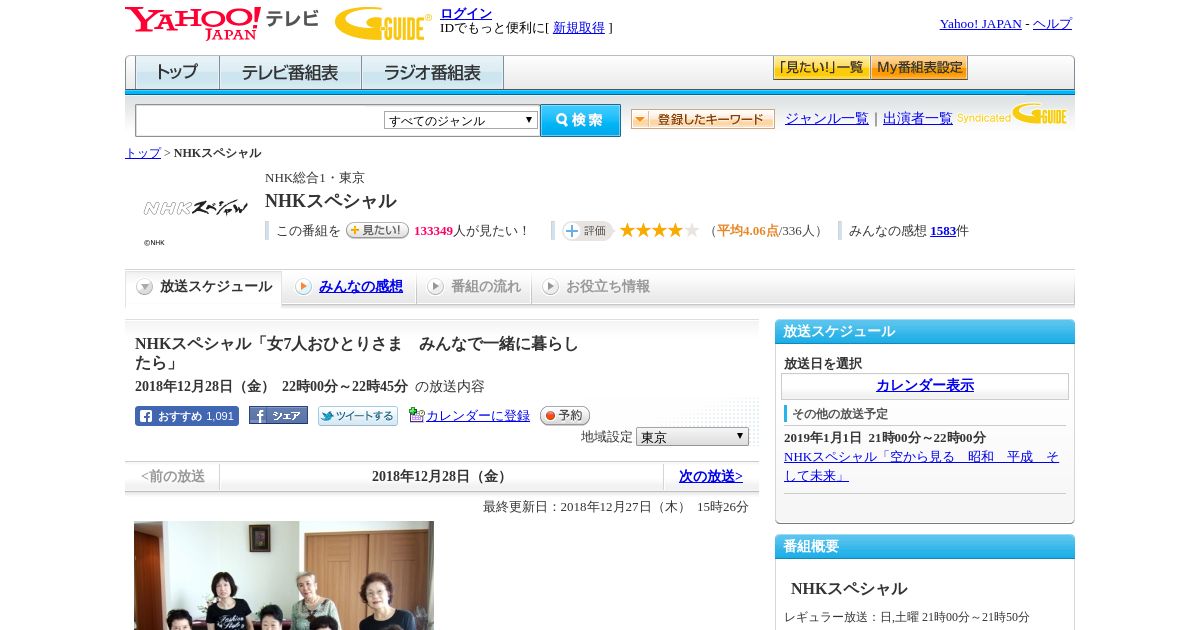Open the 「見たい!」一覧 button
This screenshot has height=630, width=1200.
point(821,68)
